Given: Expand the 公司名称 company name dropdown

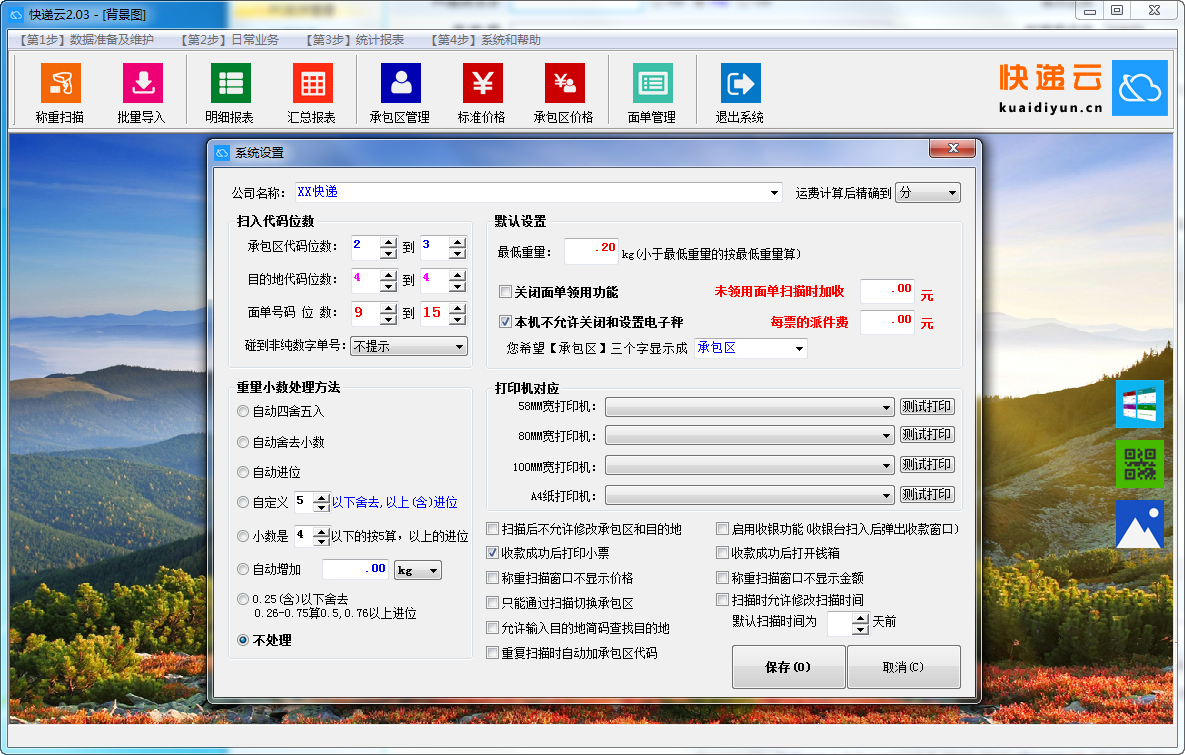Looking at the screenshot, I should click(x=775, y=192).
